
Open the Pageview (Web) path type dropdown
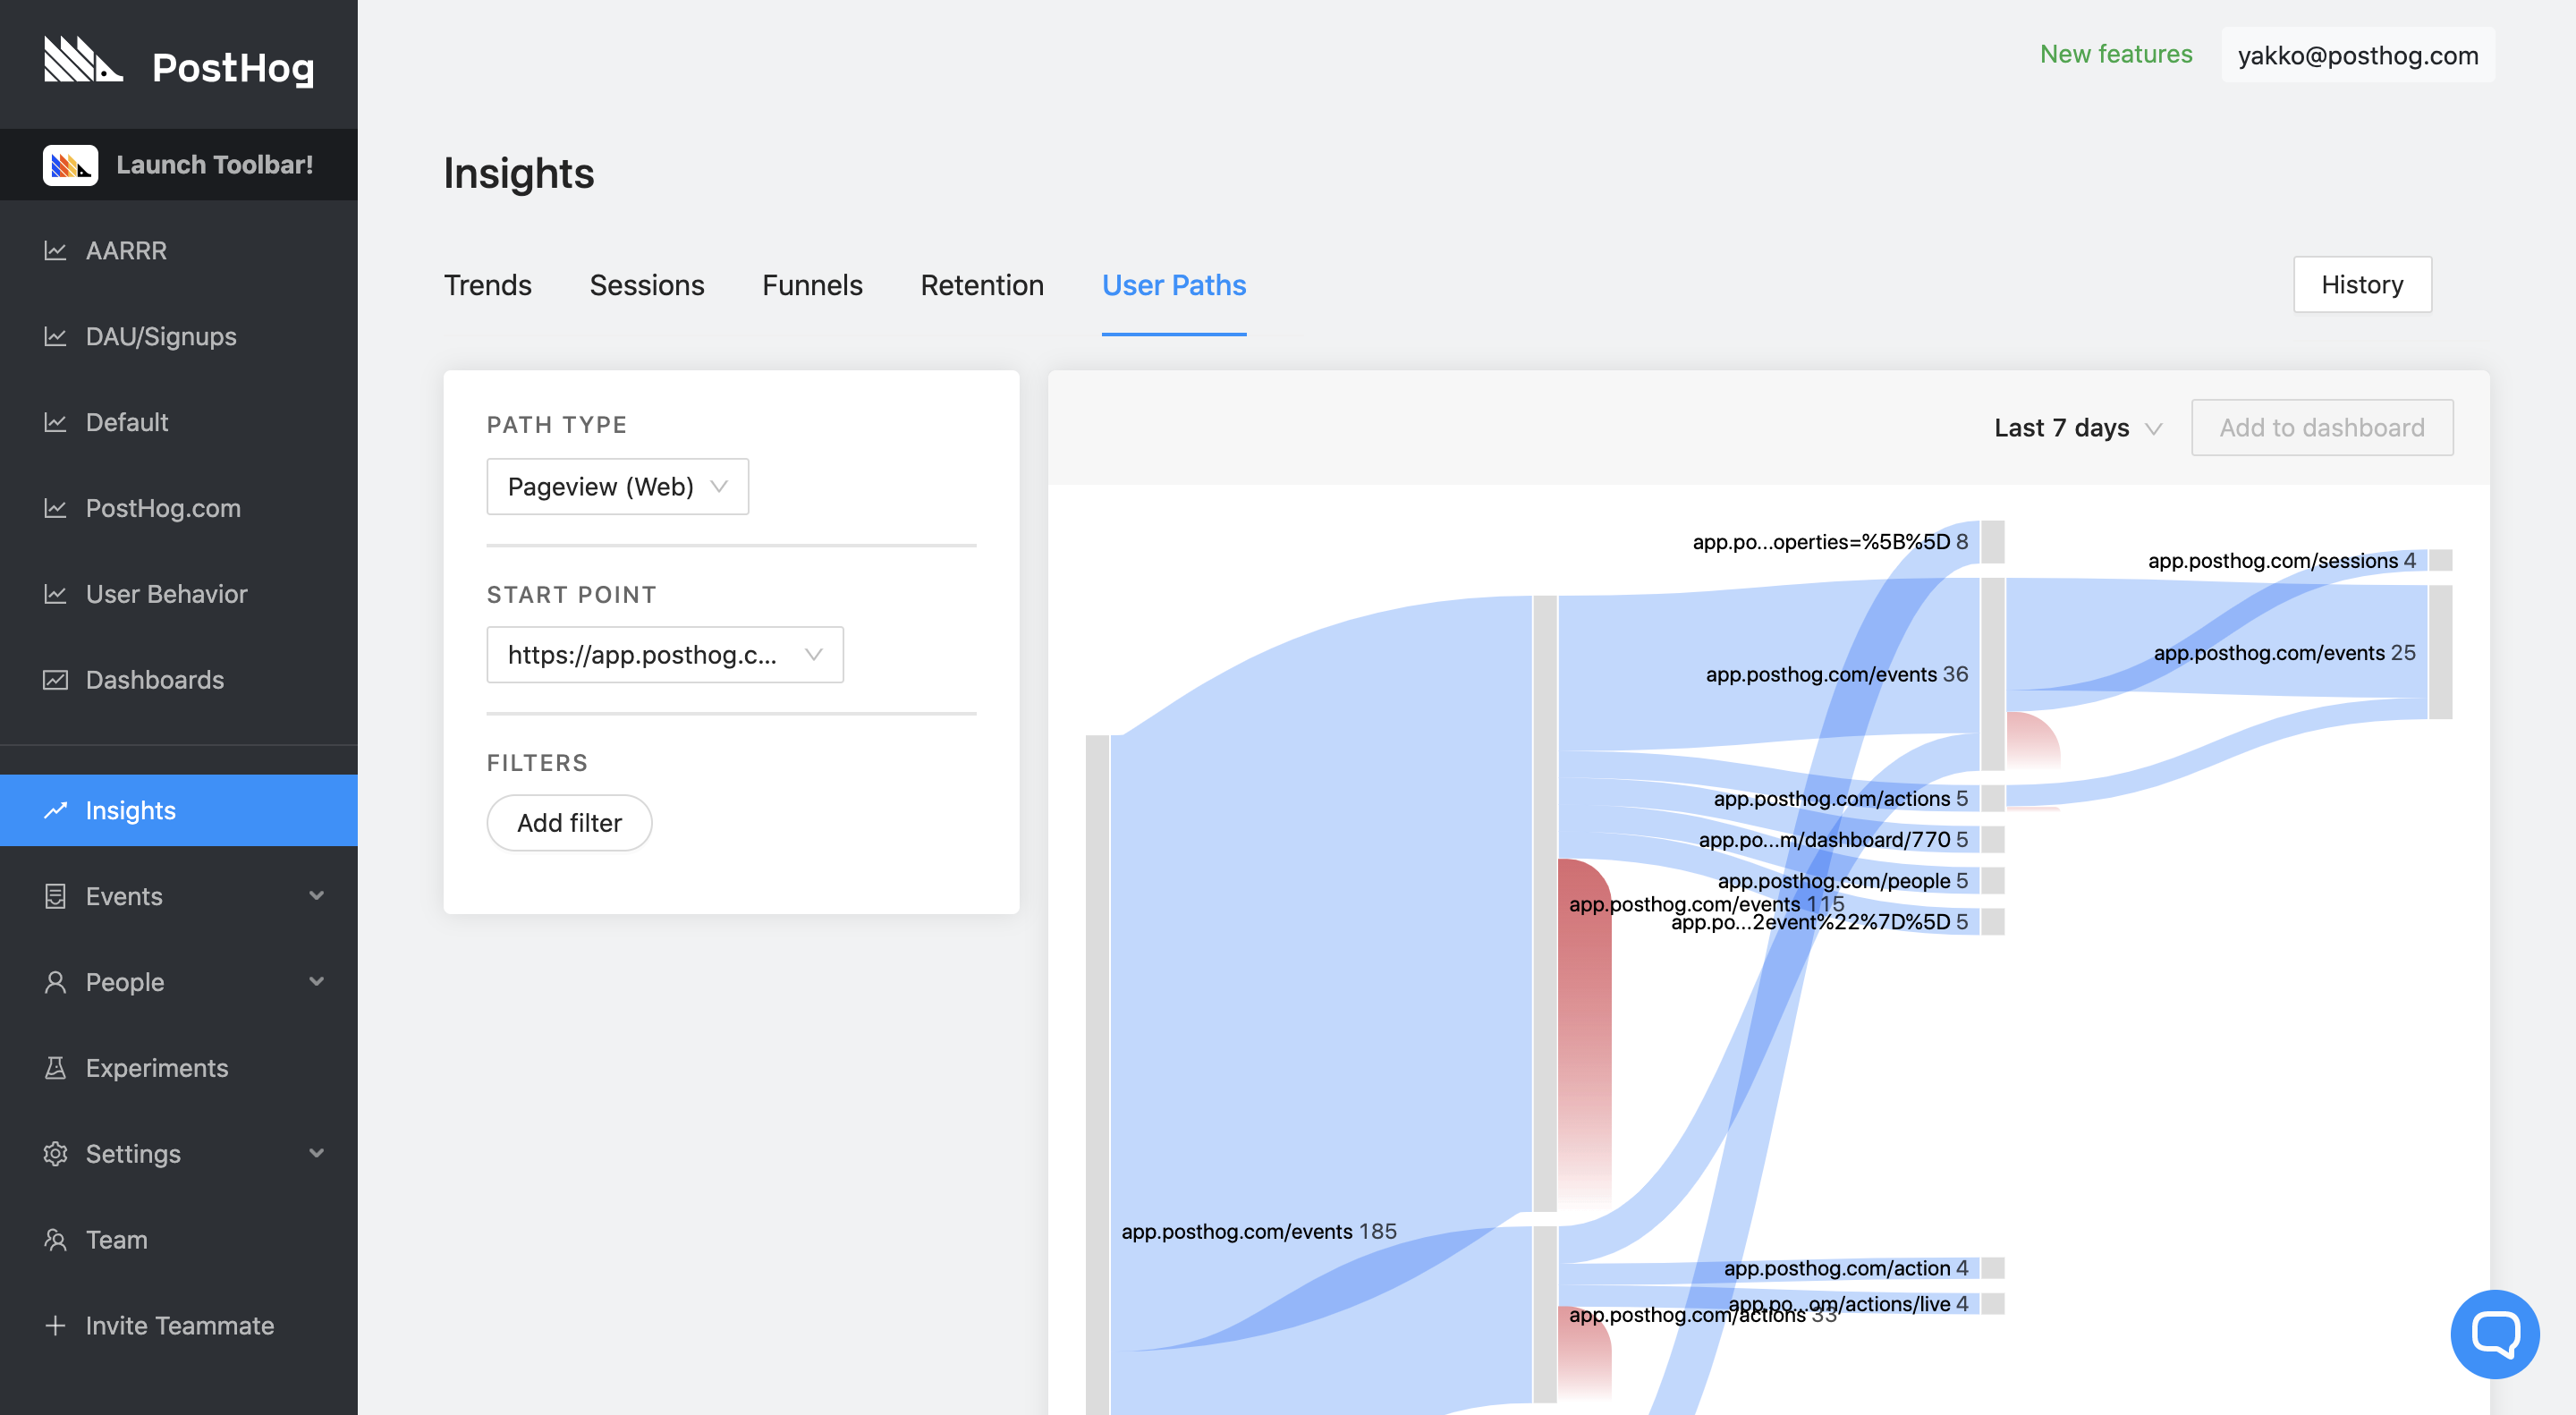(617, 487)
